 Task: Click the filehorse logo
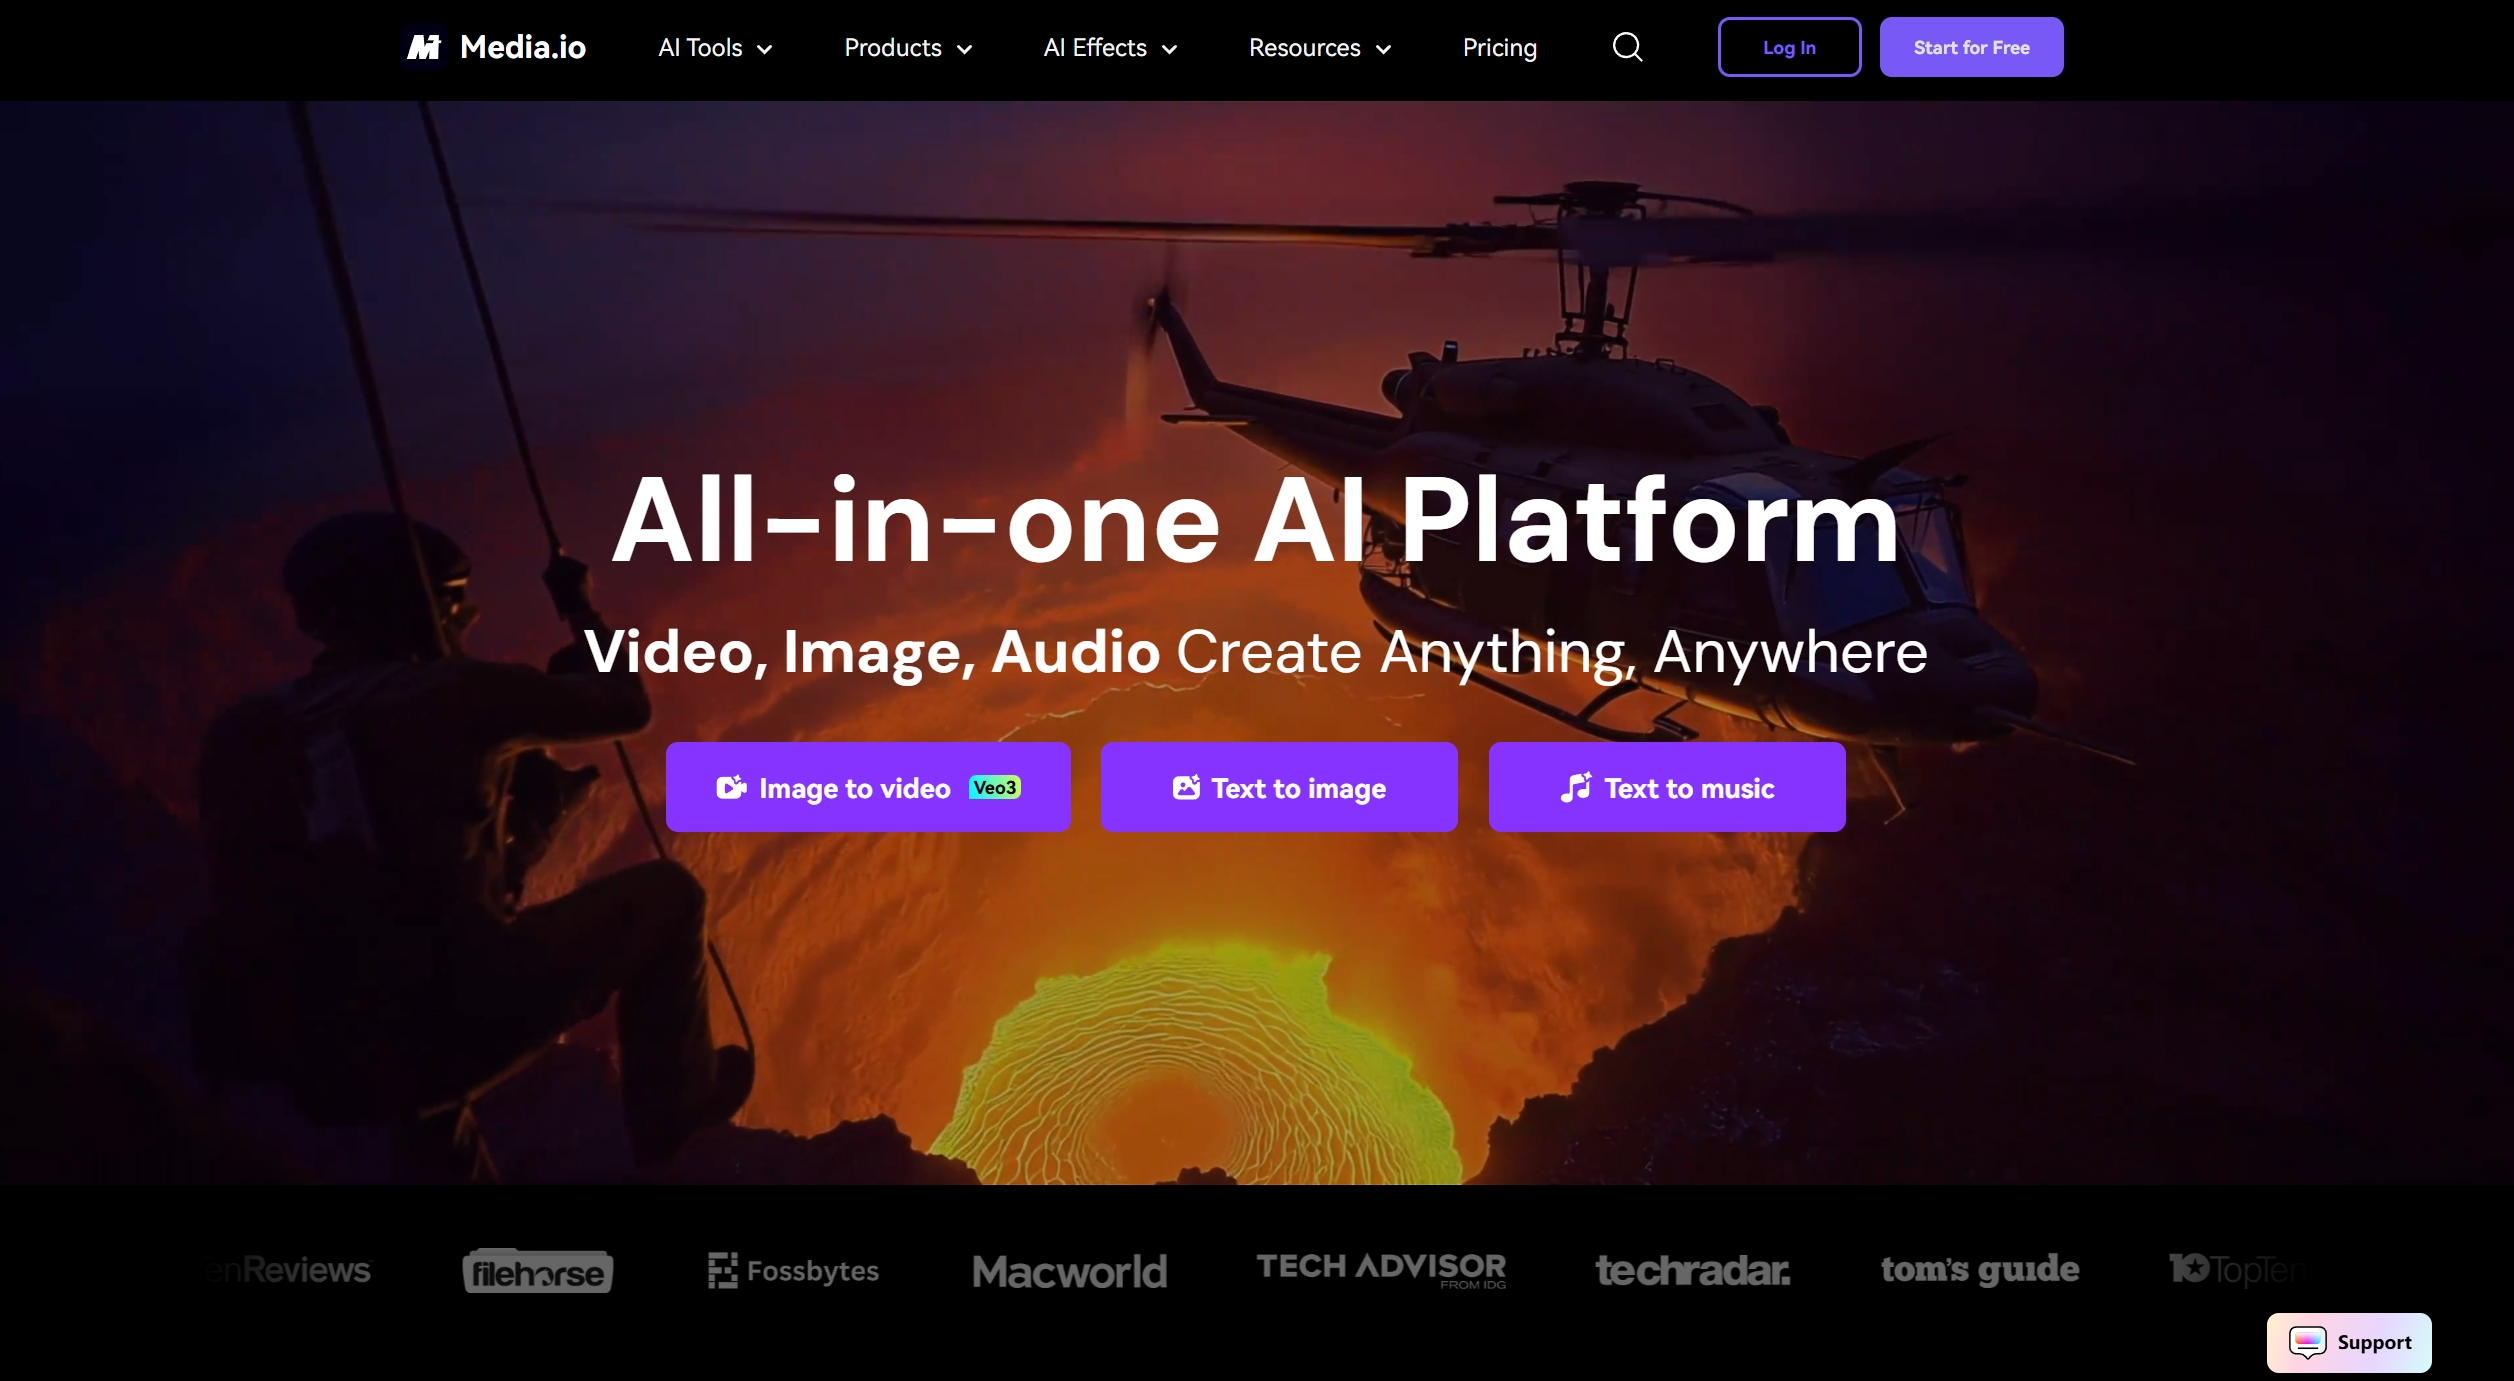click(x=538, y=1272)
